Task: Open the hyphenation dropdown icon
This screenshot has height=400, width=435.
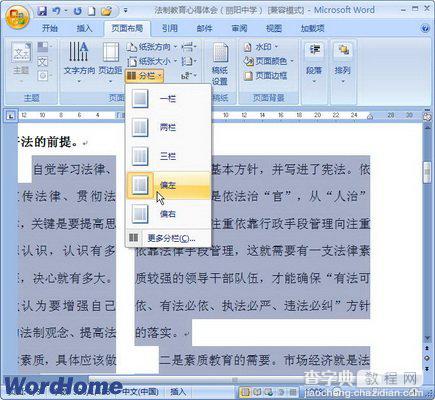Action: (189, 76)
